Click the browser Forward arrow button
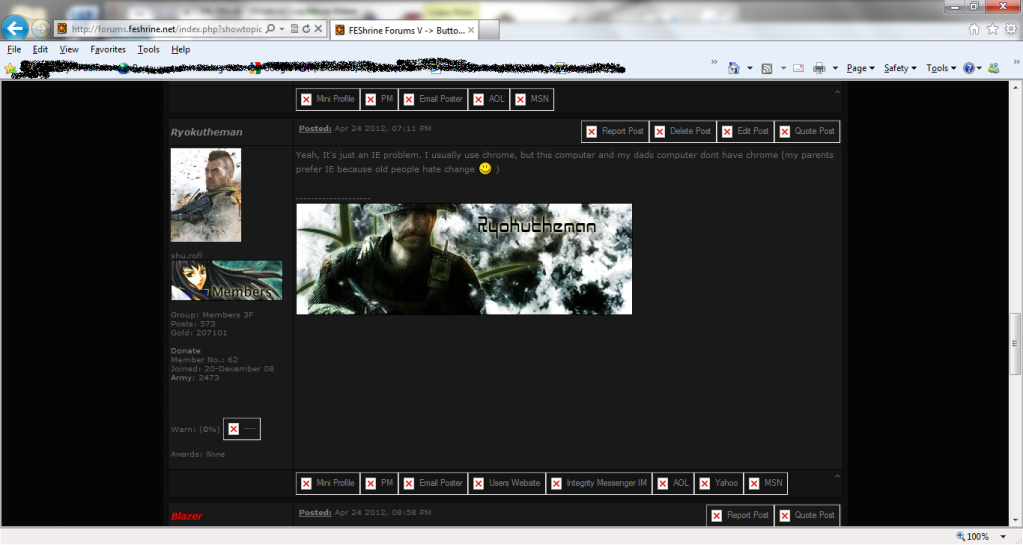Image resolution: width=1023 pixels, height=545 pixels. pyautogui.click(x=40, y=29)
